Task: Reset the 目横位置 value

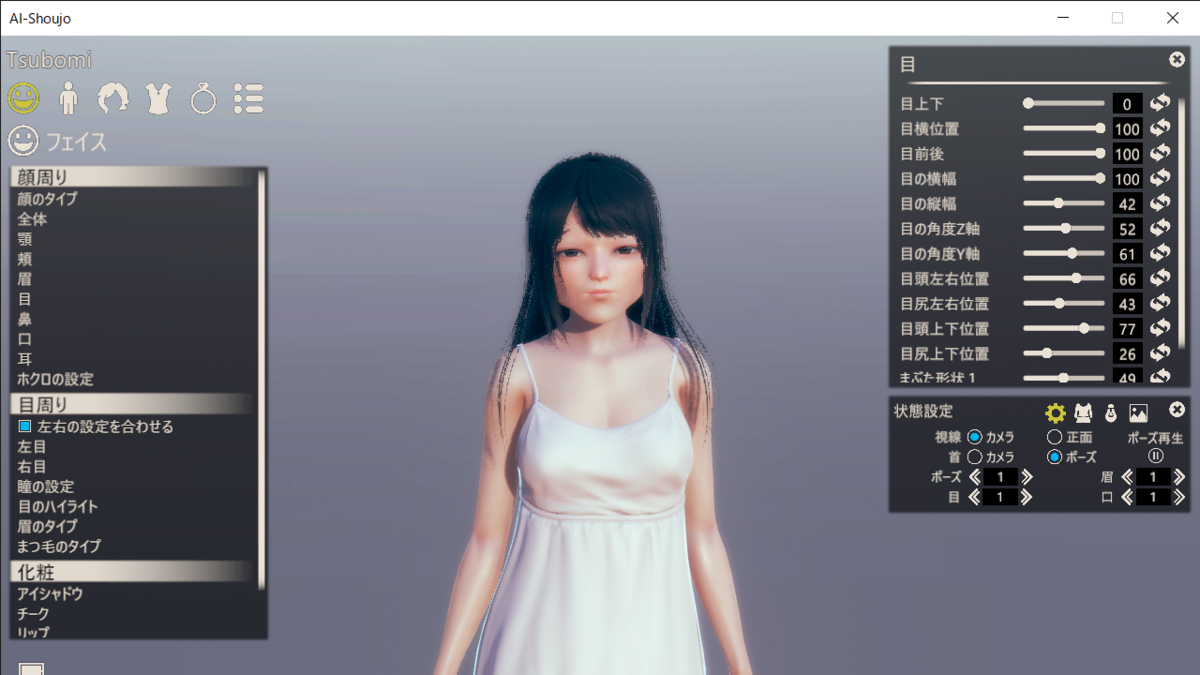Action: (1160, 128)
